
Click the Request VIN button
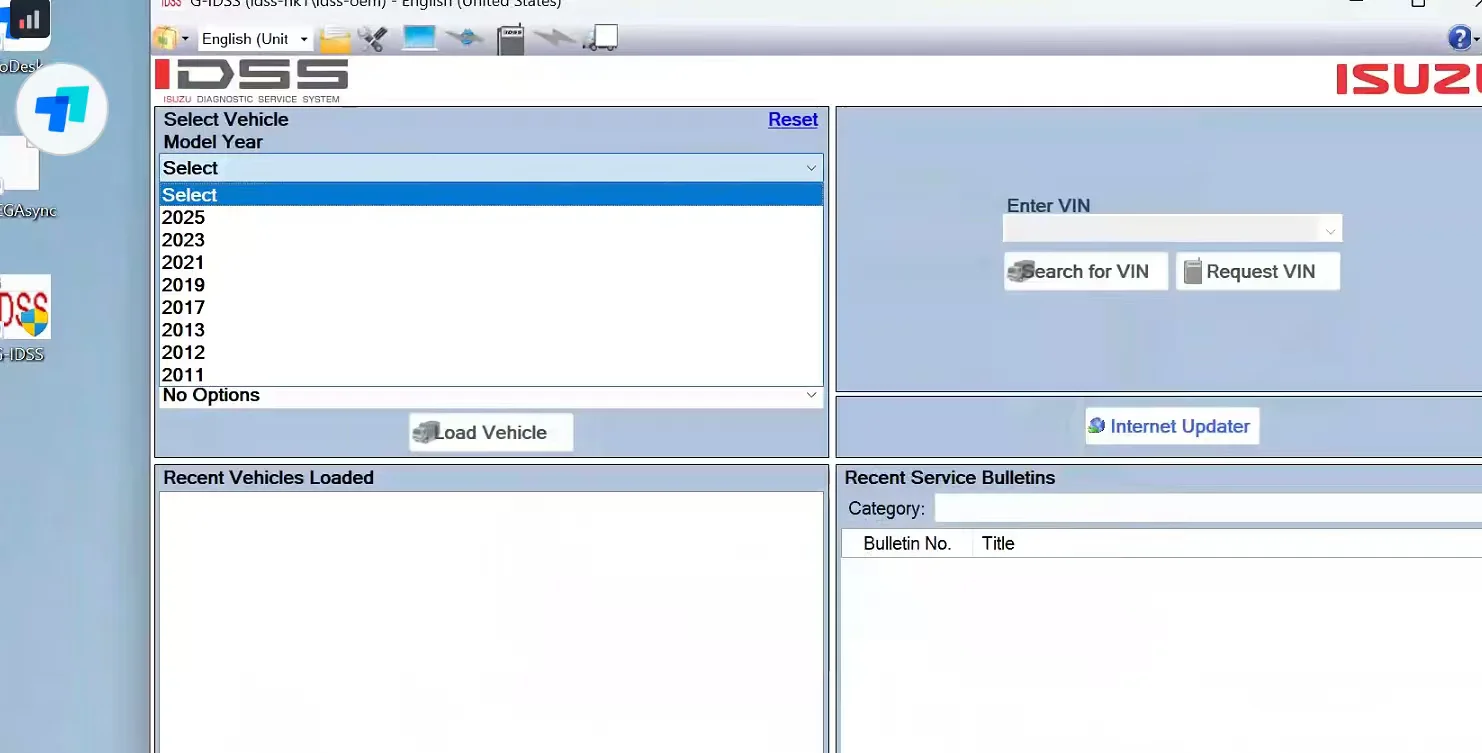(x=1258, y=271)
